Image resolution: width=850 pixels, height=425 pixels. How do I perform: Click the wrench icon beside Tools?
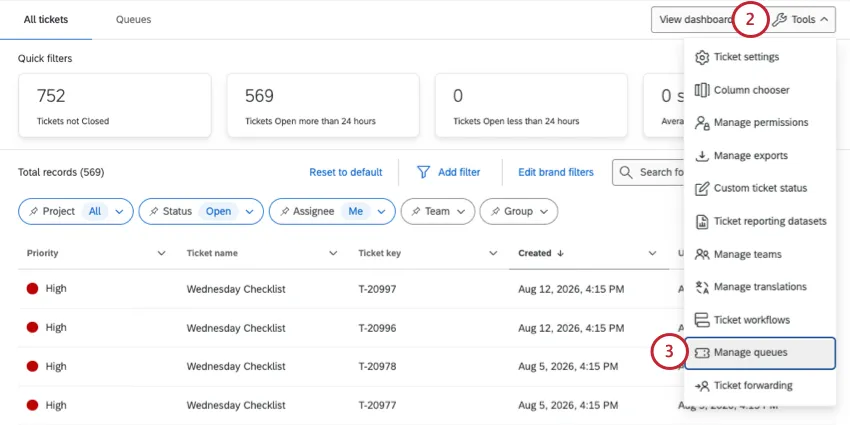tap(779, 20)
